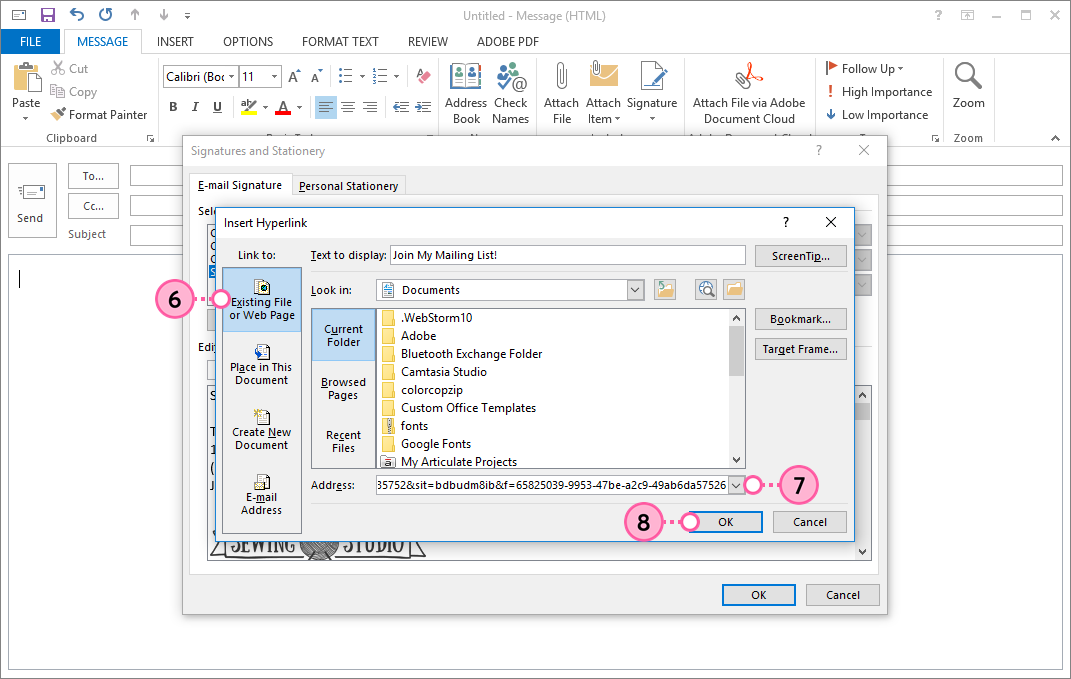Decrease the indent level

(x=401, y=107)
